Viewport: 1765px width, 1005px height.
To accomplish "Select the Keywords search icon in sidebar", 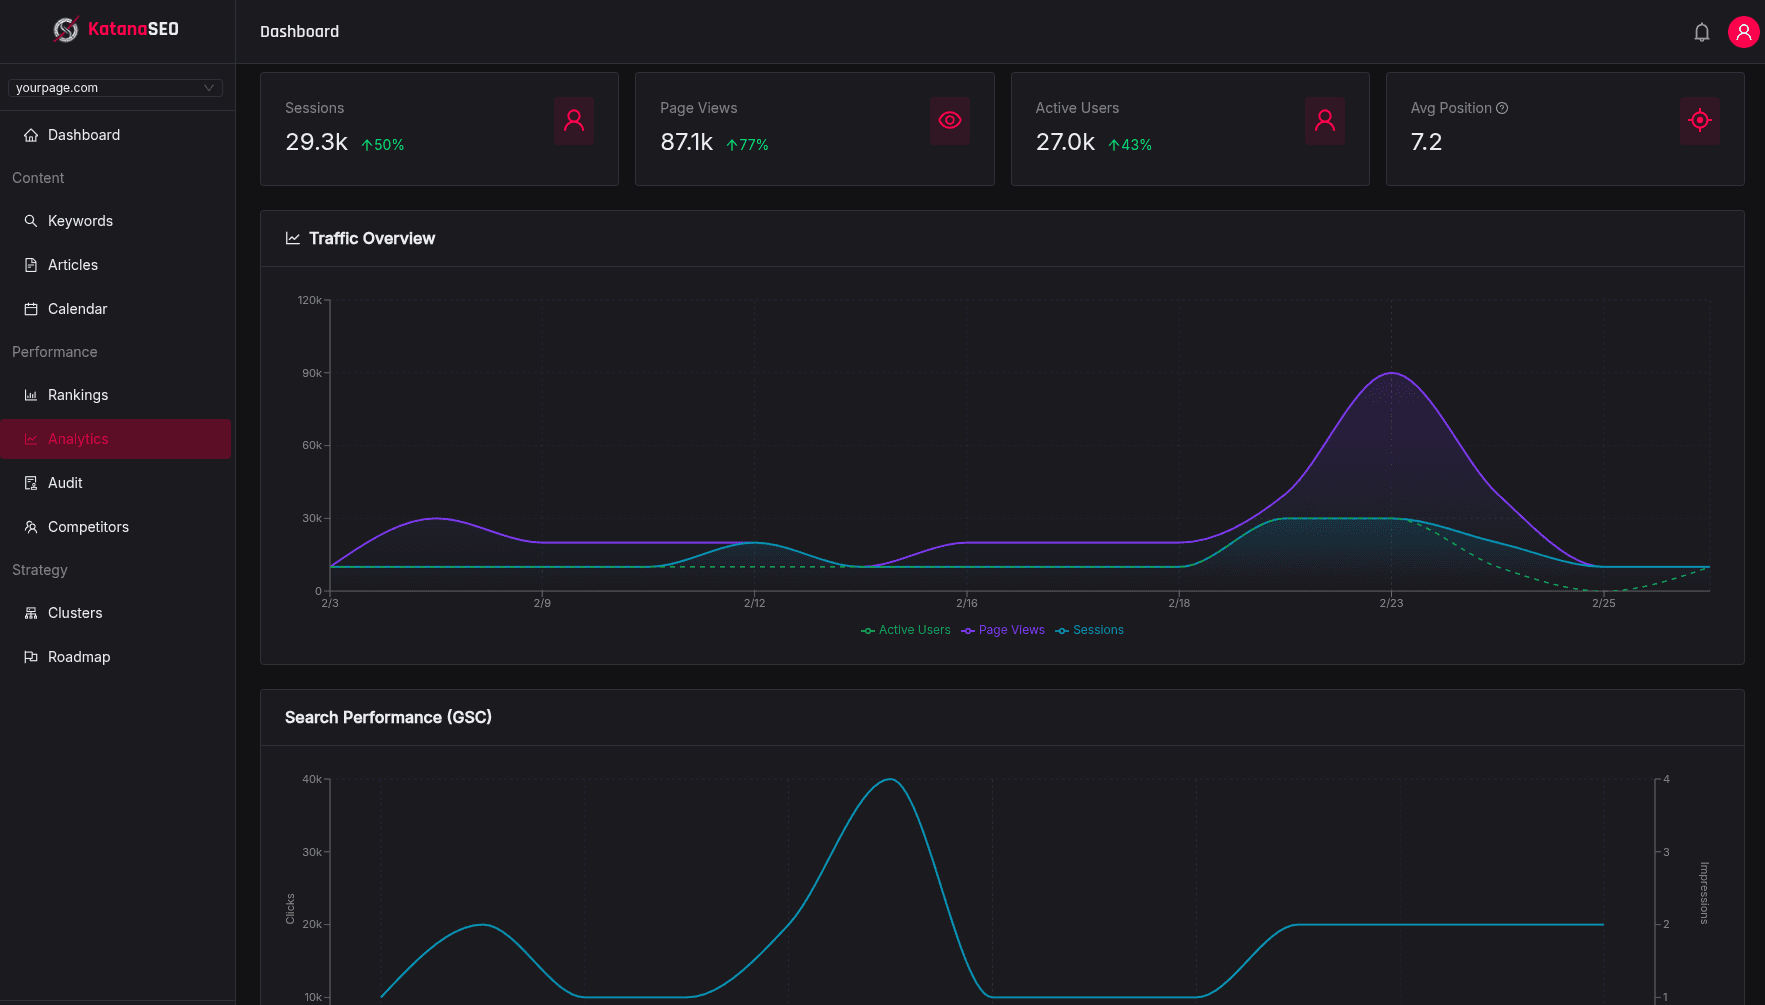I will pos(31,221).
